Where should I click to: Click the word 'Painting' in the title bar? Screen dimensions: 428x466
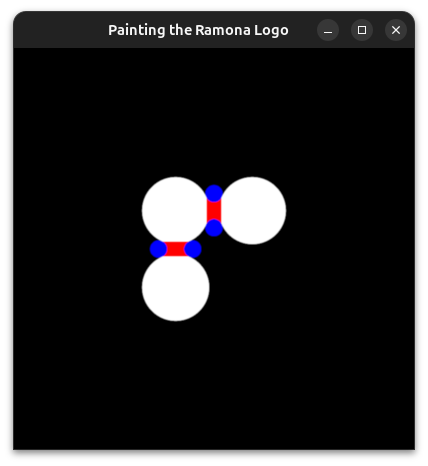pos(137,31)
